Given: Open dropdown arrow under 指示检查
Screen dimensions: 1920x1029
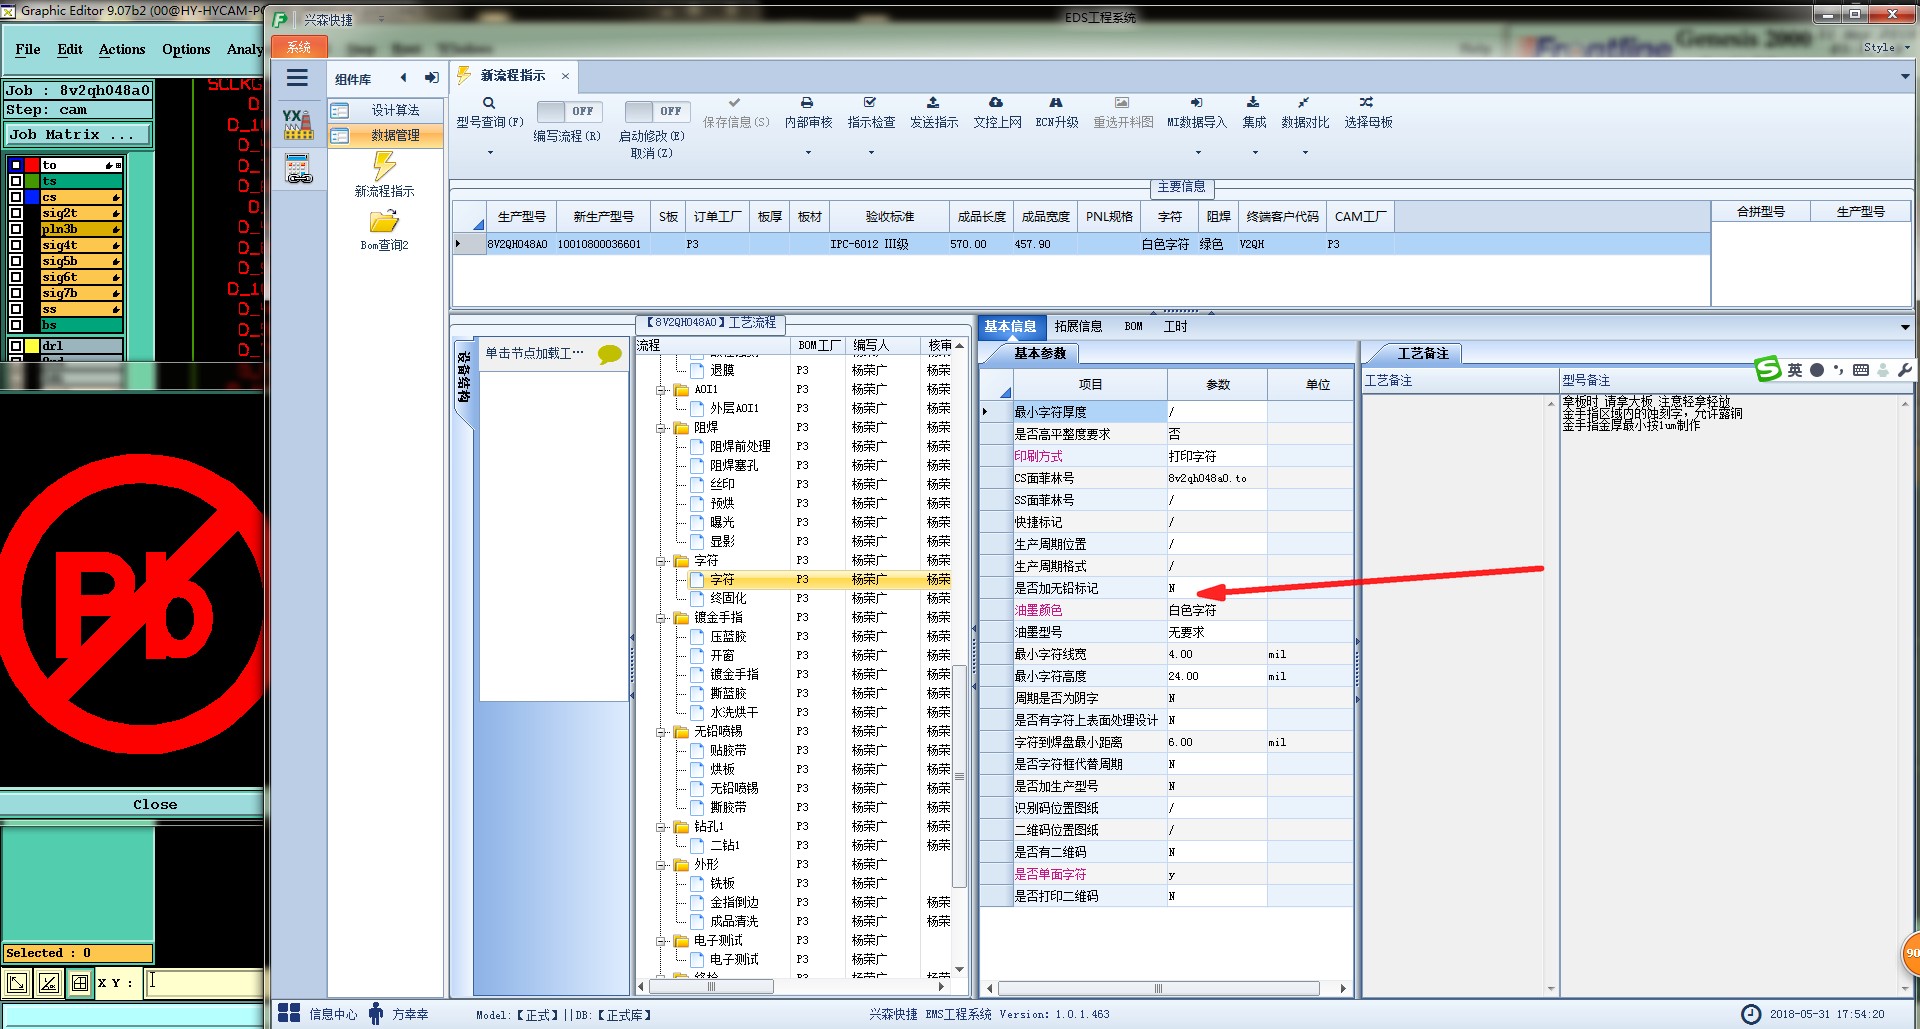Looking at the screenshot, I should click(871, 152).
